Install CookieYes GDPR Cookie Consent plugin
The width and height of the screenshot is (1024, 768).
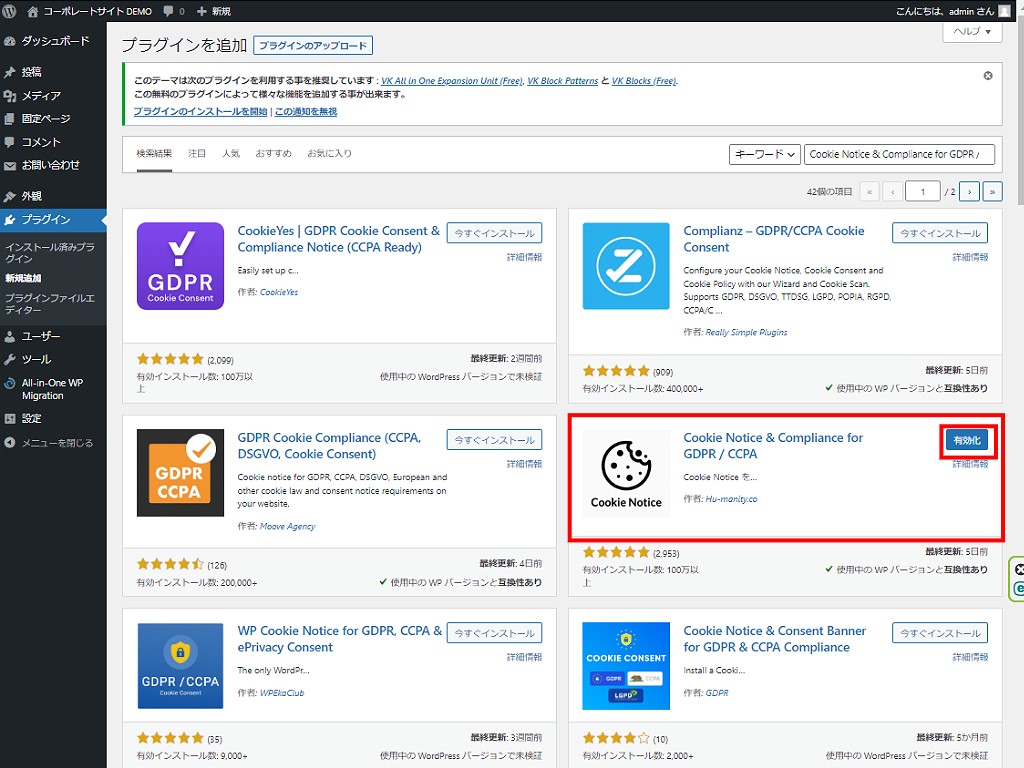tap(494, 233)
